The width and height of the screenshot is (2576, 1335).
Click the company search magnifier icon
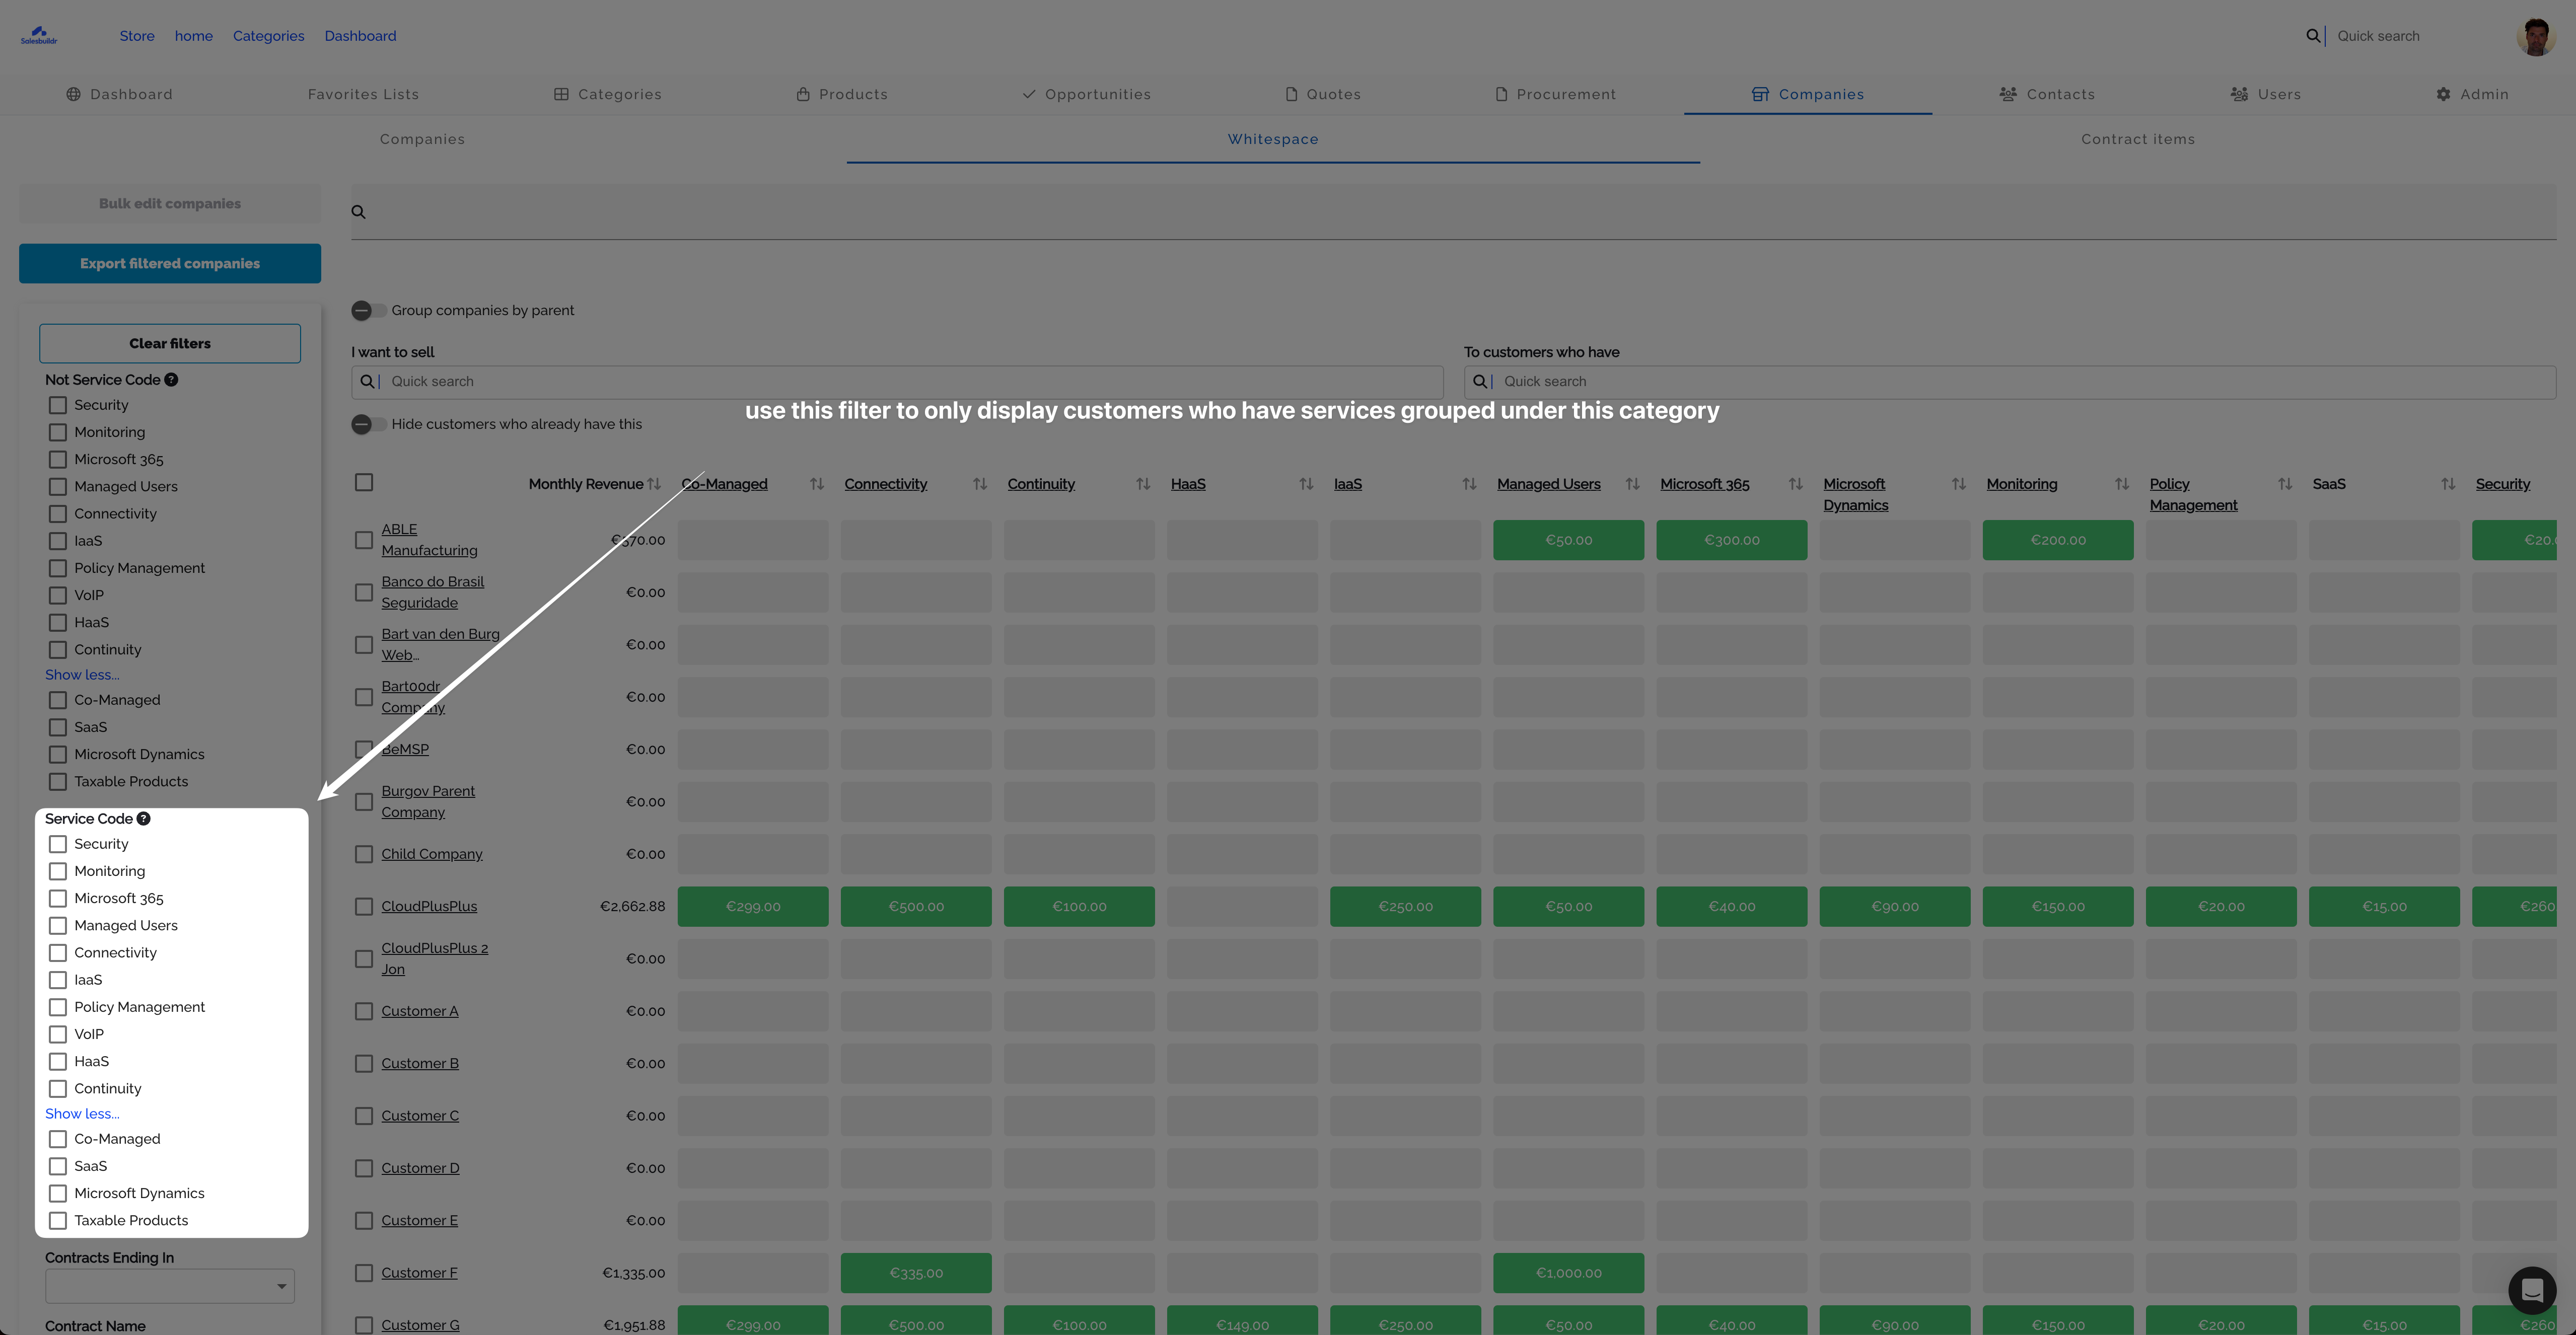(358, 212)
